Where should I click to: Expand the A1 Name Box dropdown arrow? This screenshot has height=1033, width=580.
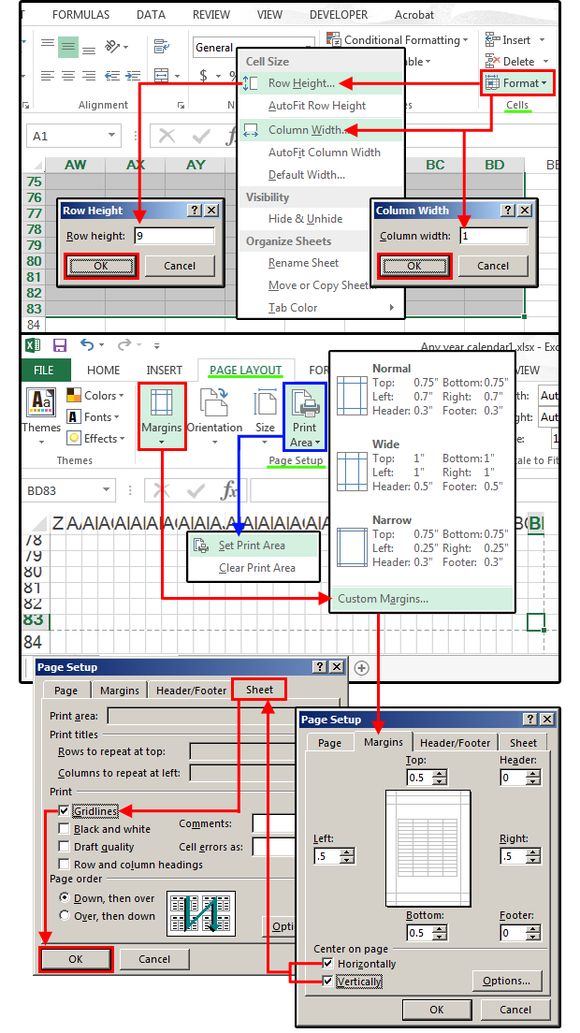[111, 136]
